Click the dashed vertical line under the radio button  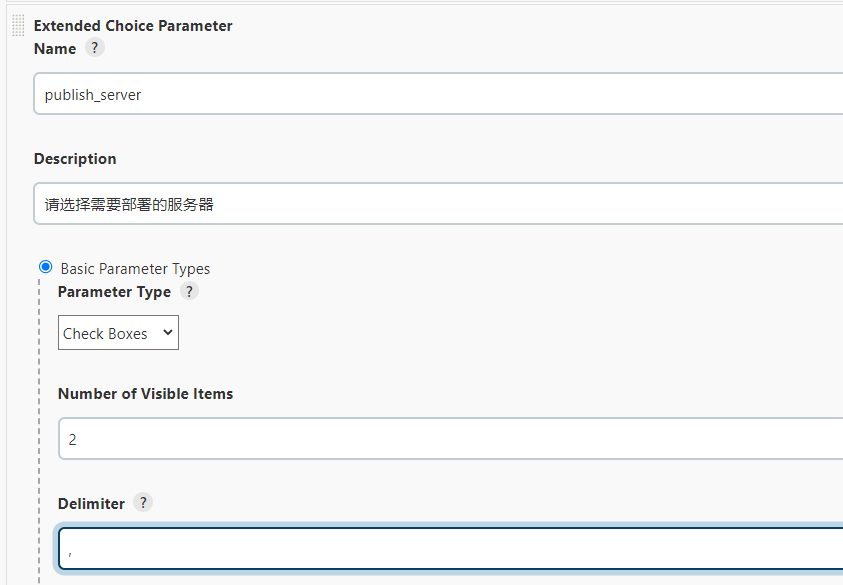click(40, 420)
